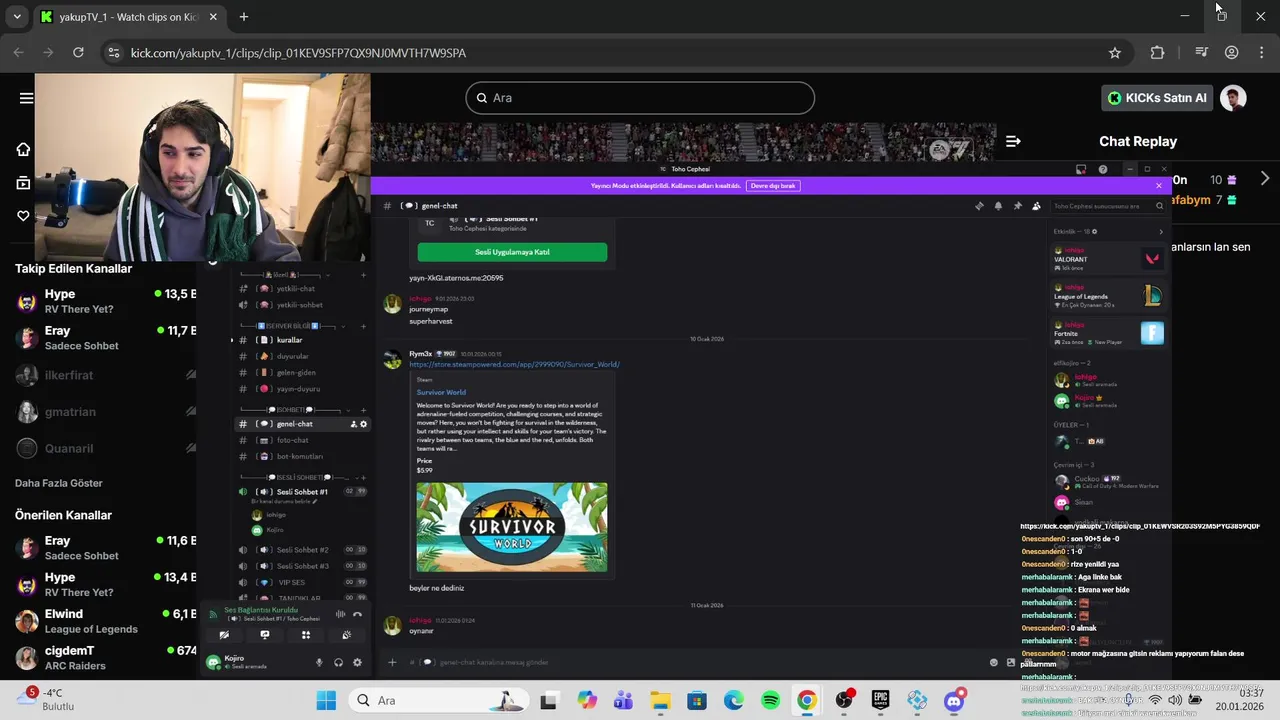This screenshot has width=1280, height=720.
Task: Collapse chat with the Chat Replay arrow icon
Action: click(x=1013, y=141)
